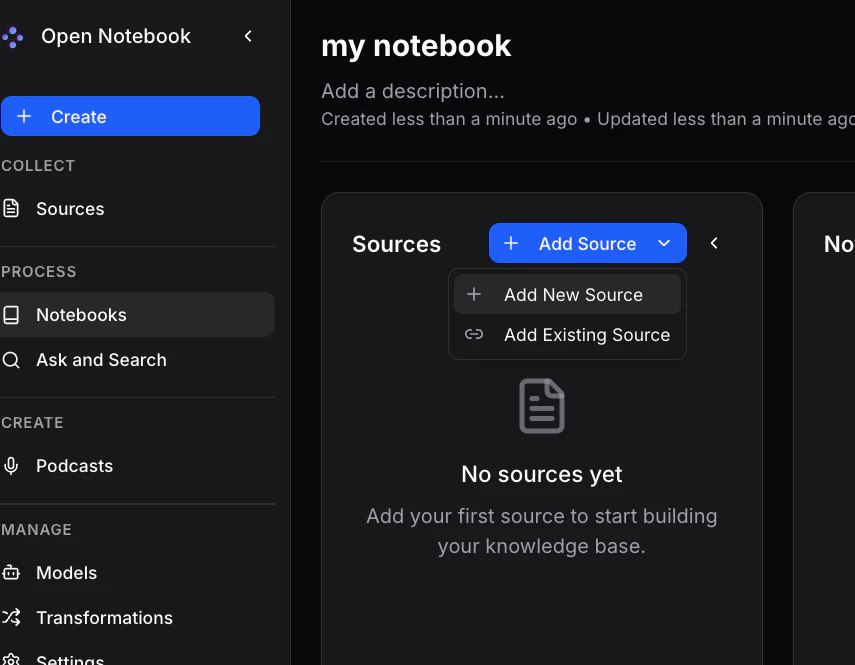The image size is (855, 665).
Task: Click the No sources yet heading
Action: coord(541,474)
